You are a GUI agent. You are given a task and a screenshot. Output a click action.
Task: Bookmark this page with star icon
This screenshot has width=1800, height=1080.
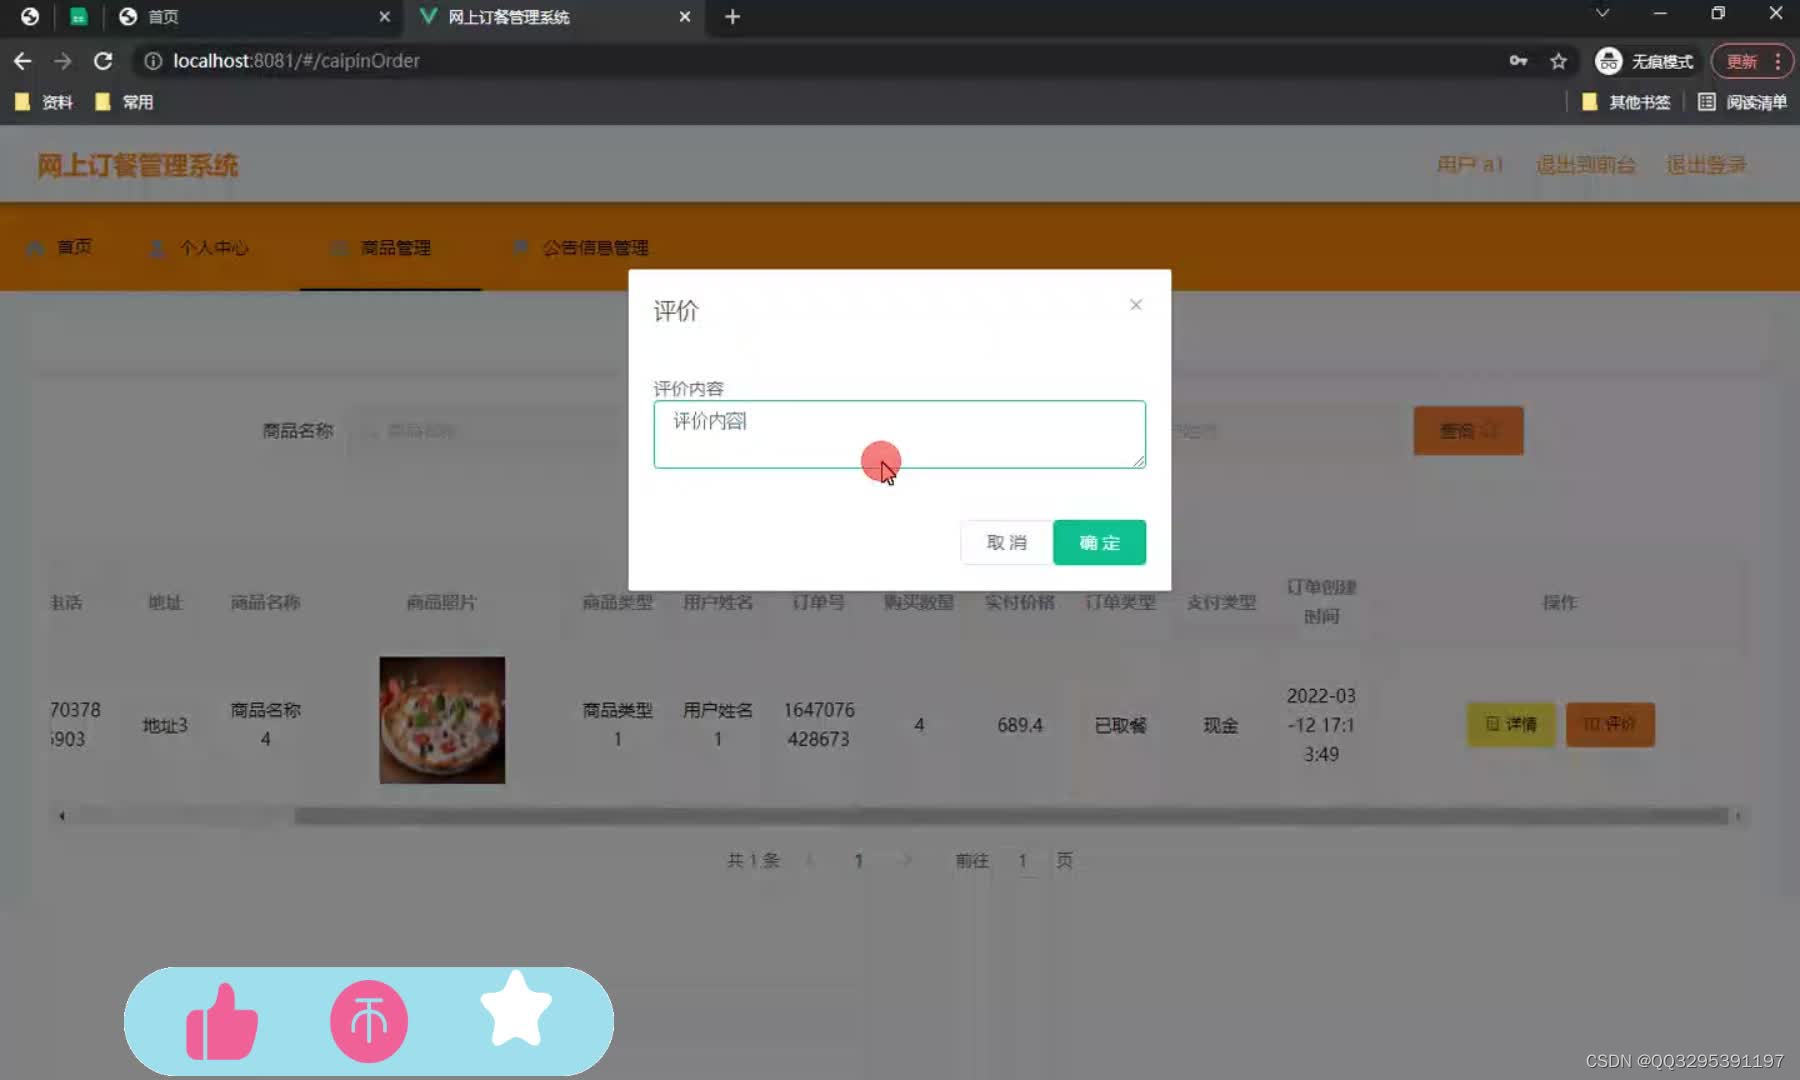point(1558,61)
